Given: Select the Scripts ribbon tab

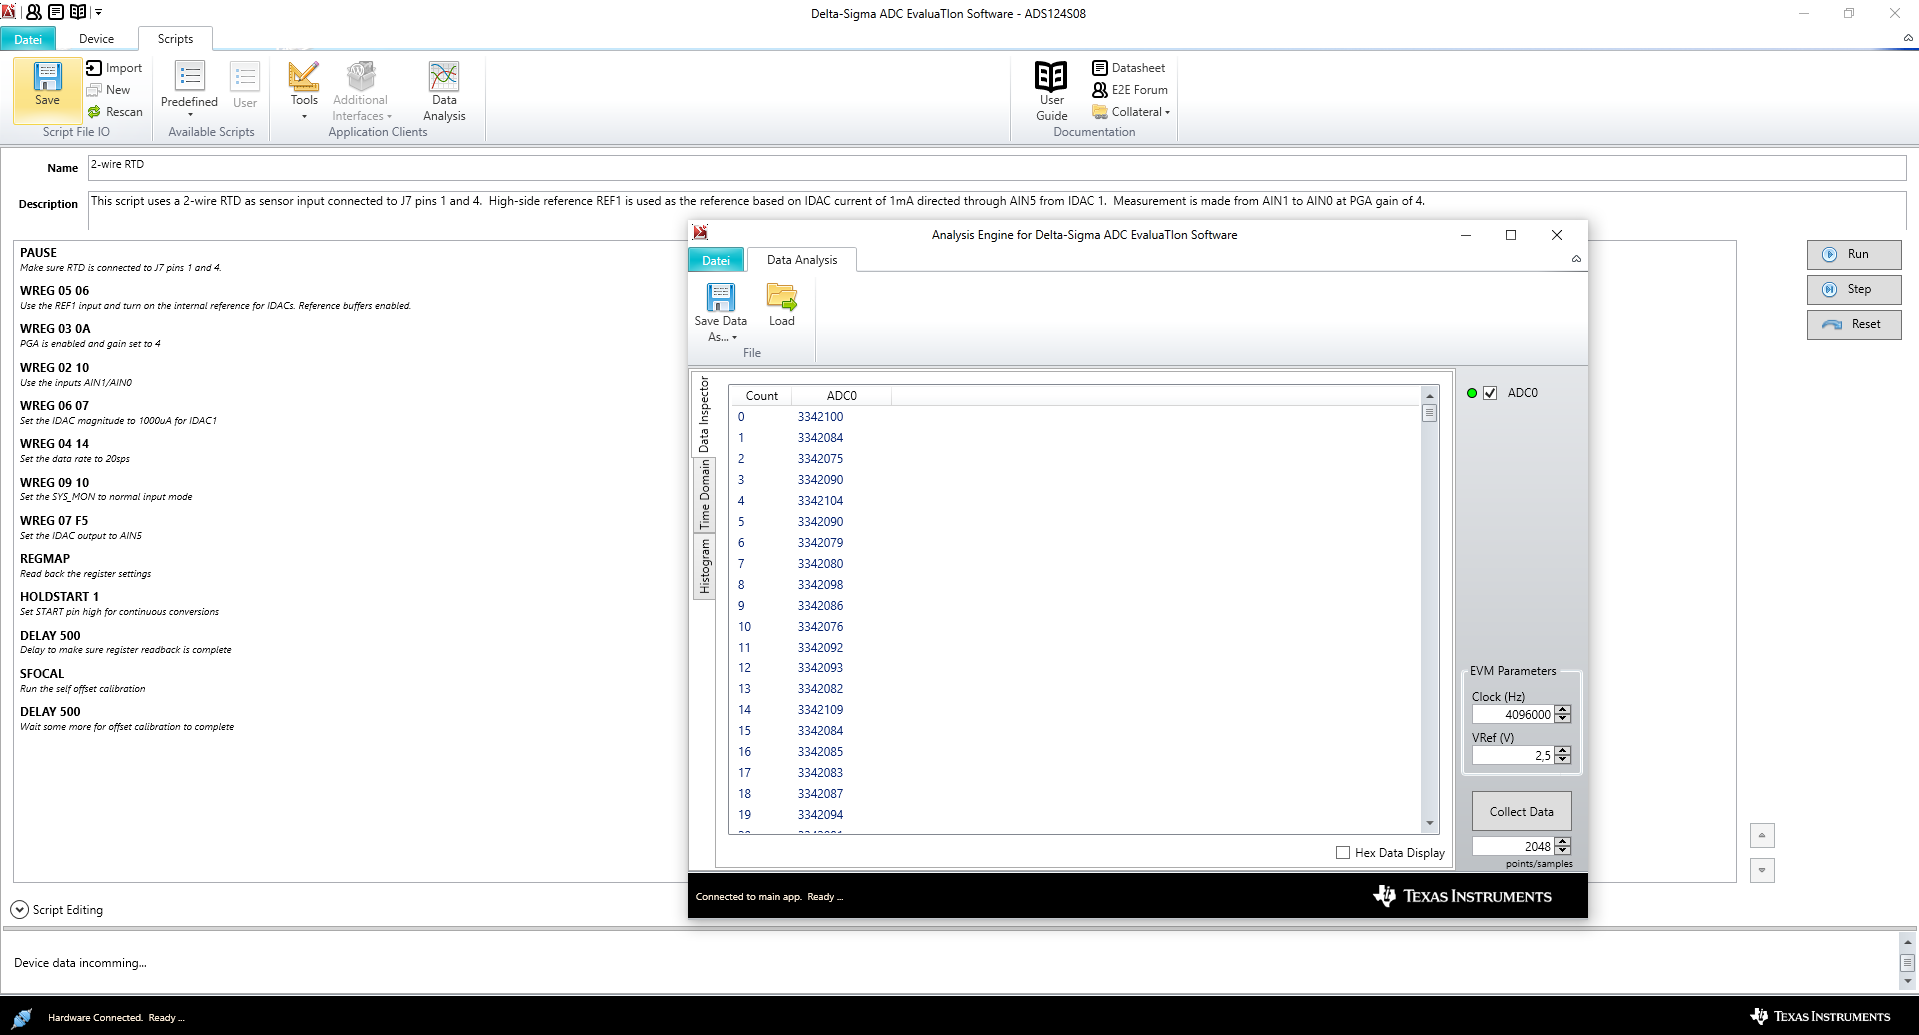Looking at the screenshot, I should click(175, 39).
